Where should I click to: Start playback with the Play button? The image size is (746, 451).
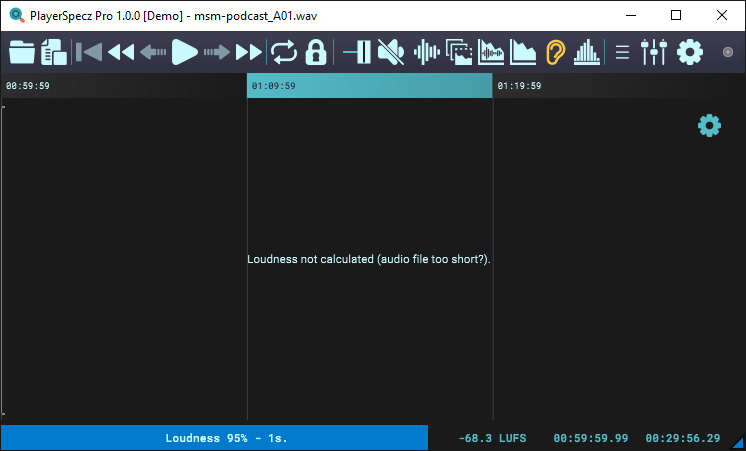(185, 52)
